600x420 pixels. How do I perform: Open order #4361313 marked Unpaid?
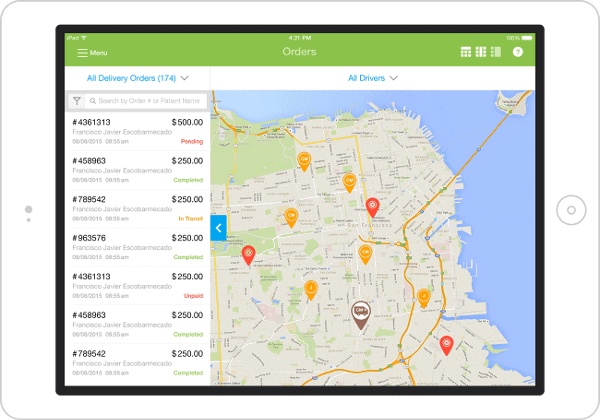(137, 286)
